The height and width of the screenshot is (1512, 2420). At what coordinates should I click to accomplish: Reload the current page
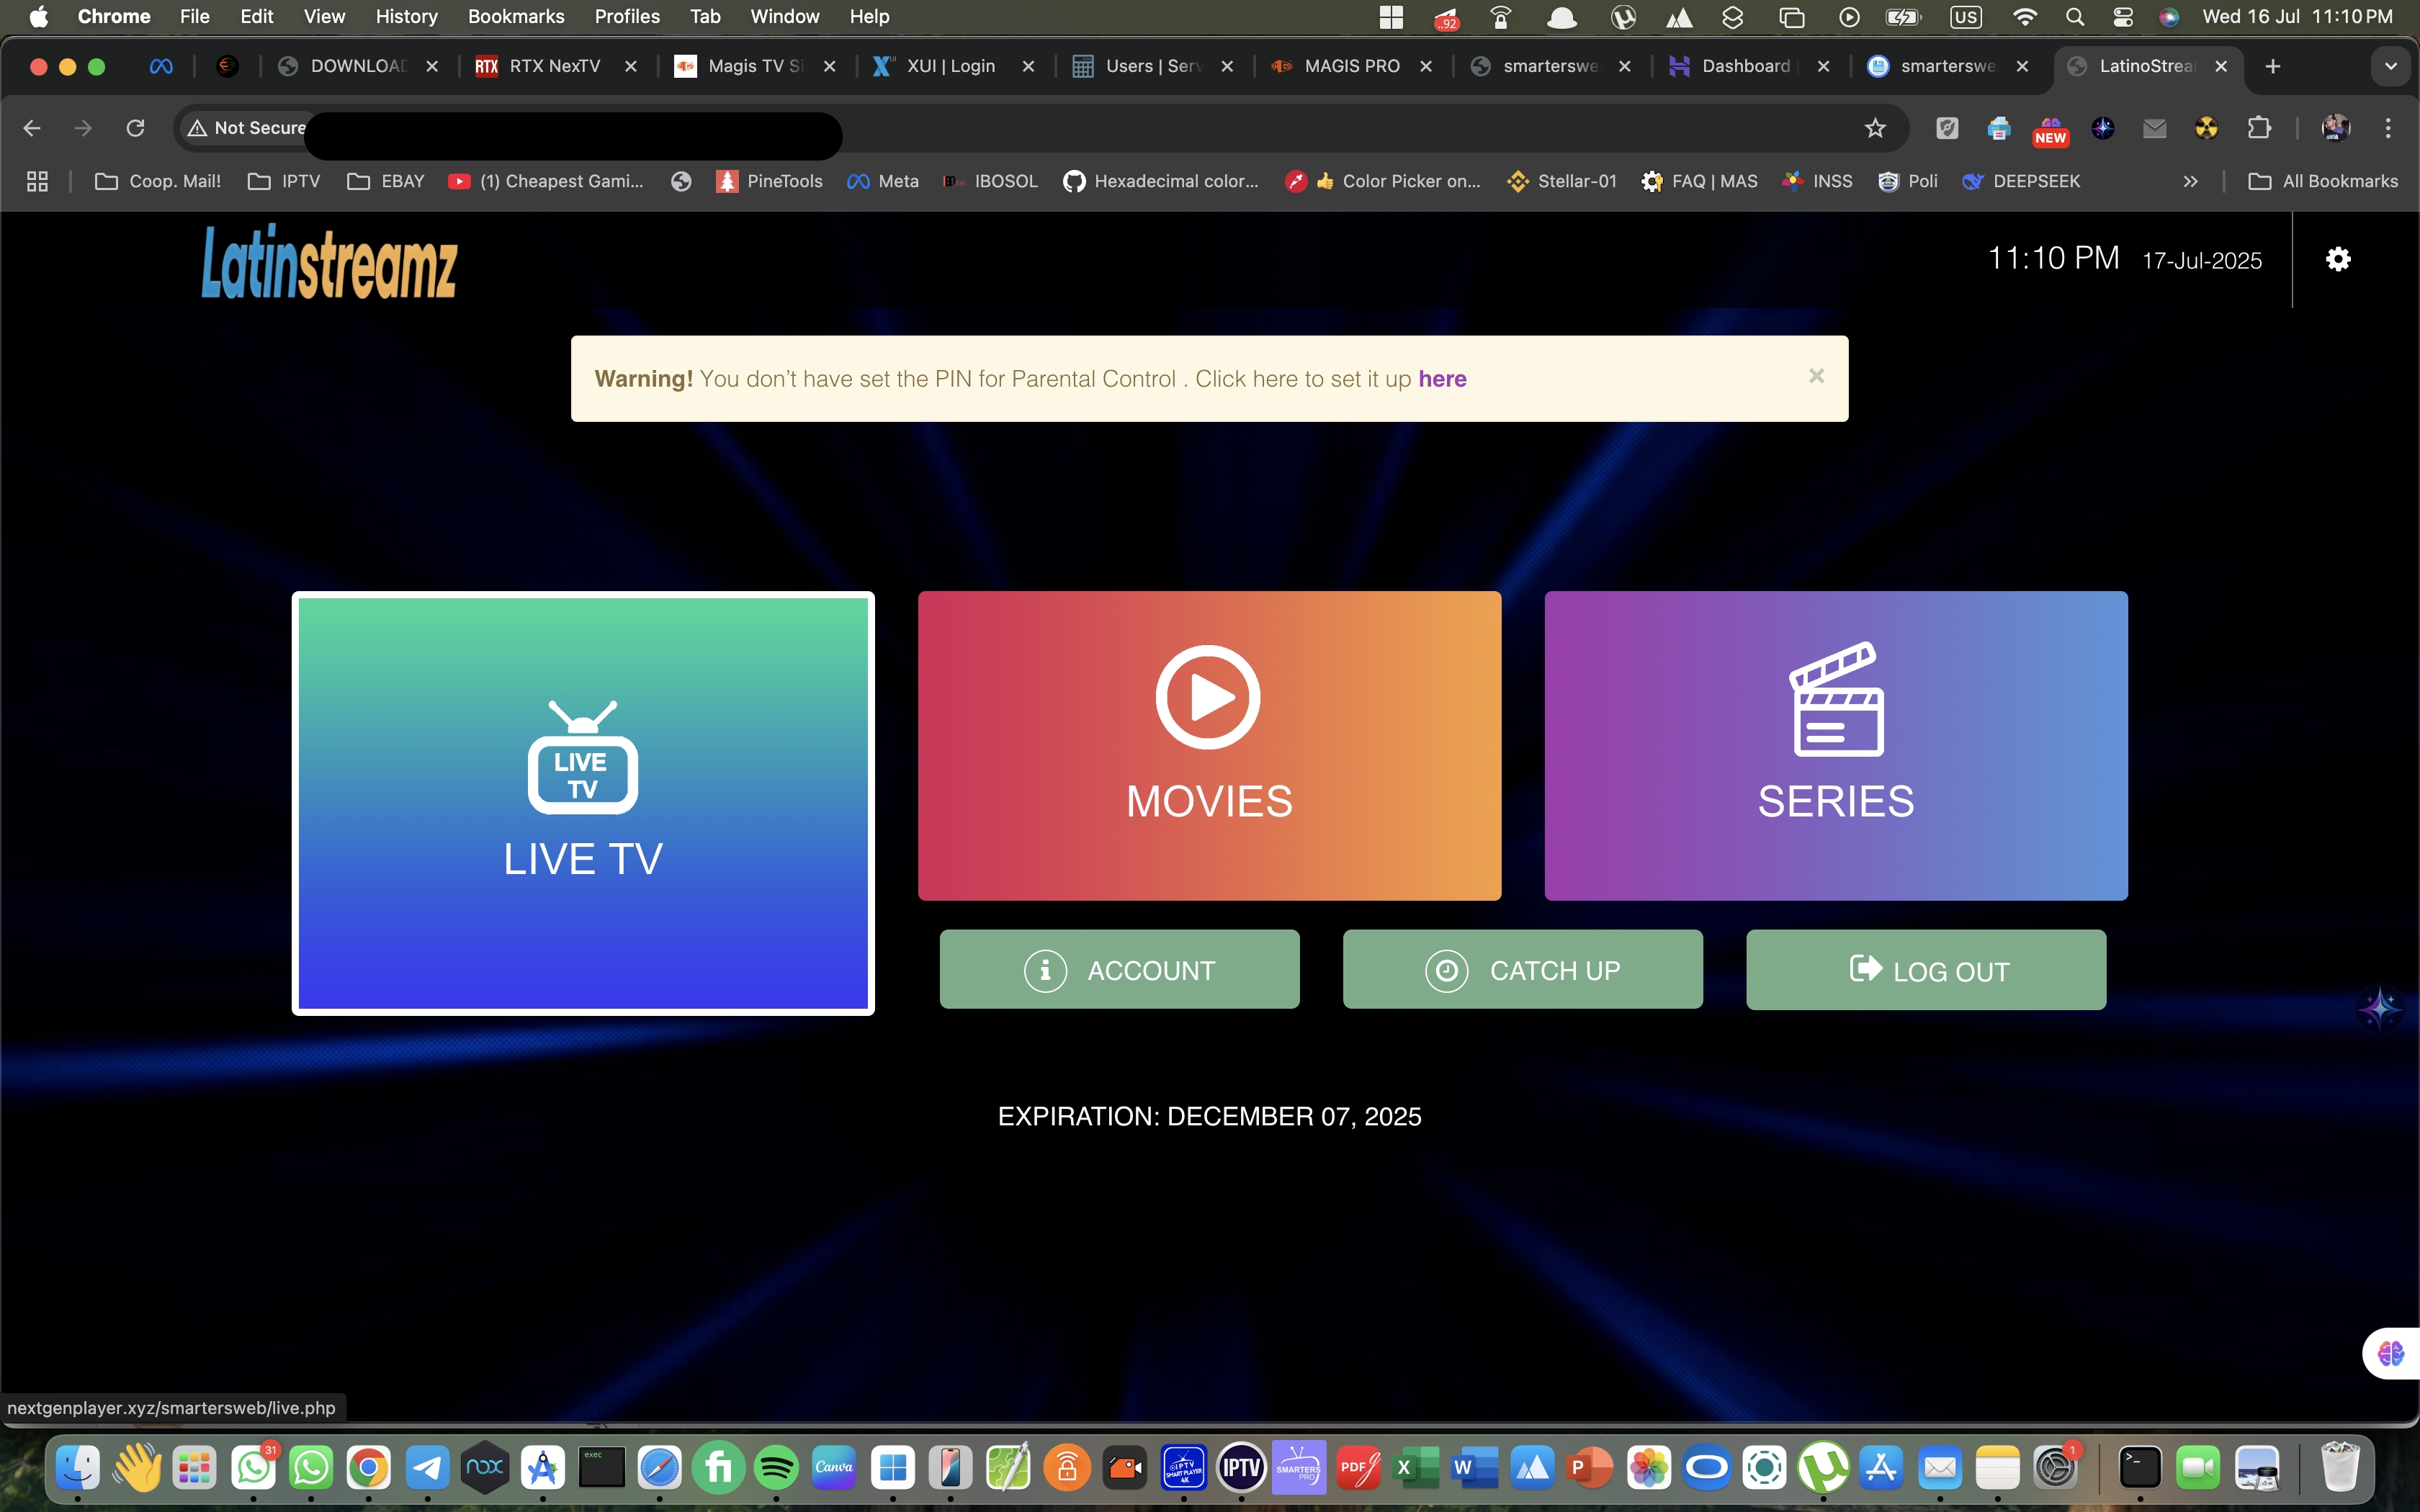pos(136,128)
